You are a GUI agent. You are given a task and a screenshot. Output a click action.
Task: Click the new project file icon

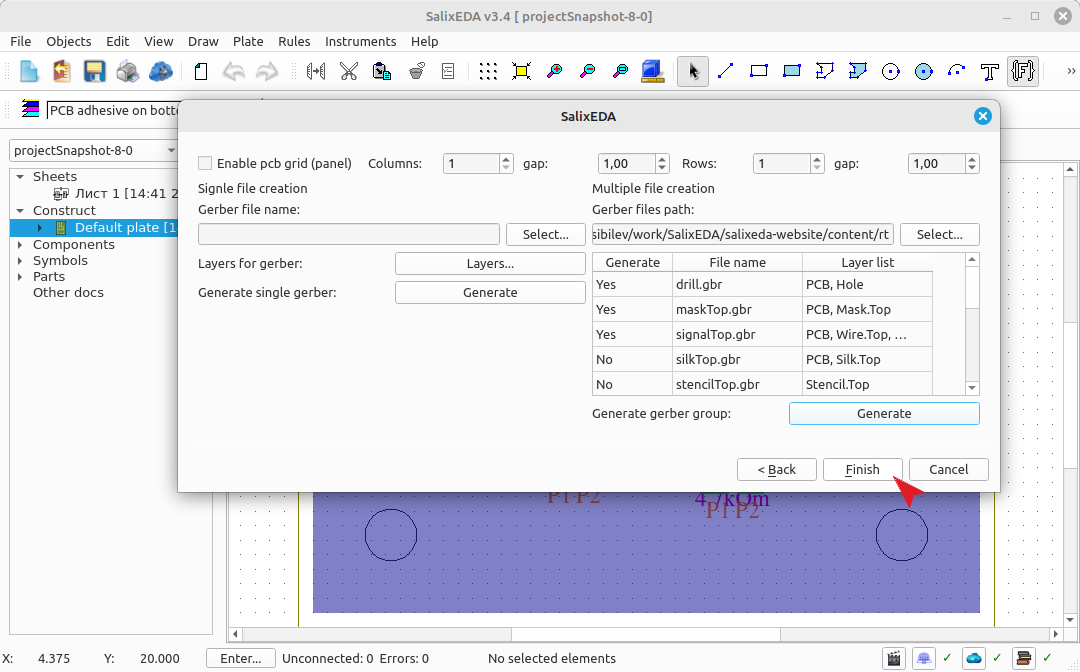(29, 71)
